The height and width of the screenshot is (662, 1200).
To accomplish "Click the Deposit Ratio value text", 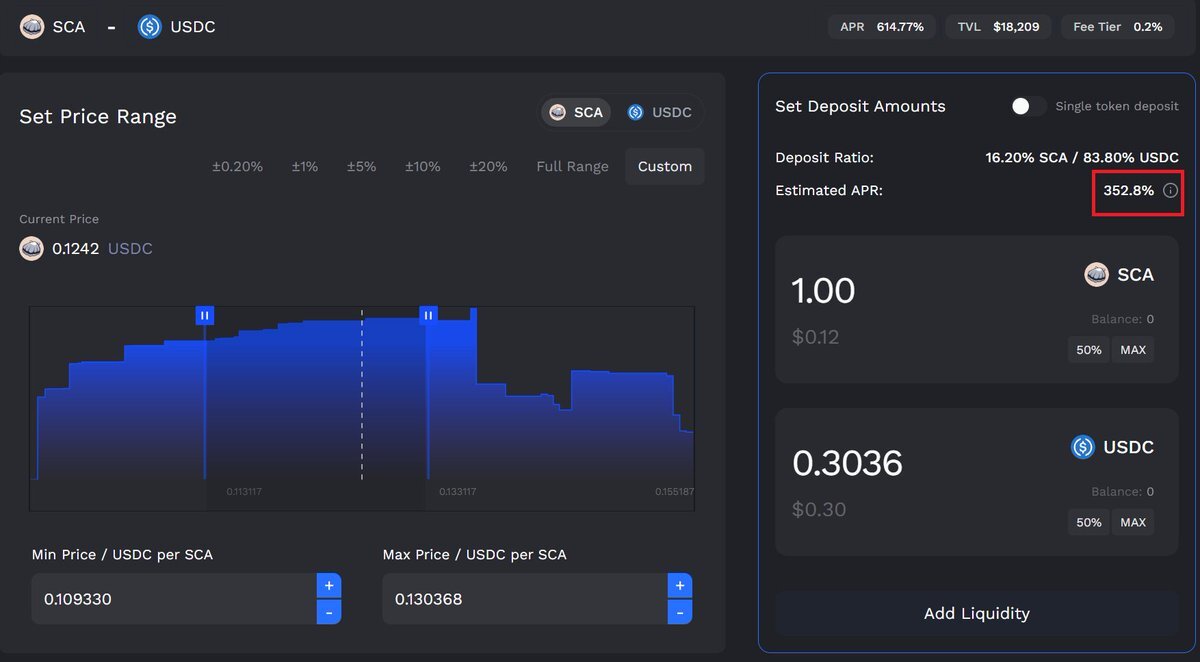I will [x=1082, y=158].
